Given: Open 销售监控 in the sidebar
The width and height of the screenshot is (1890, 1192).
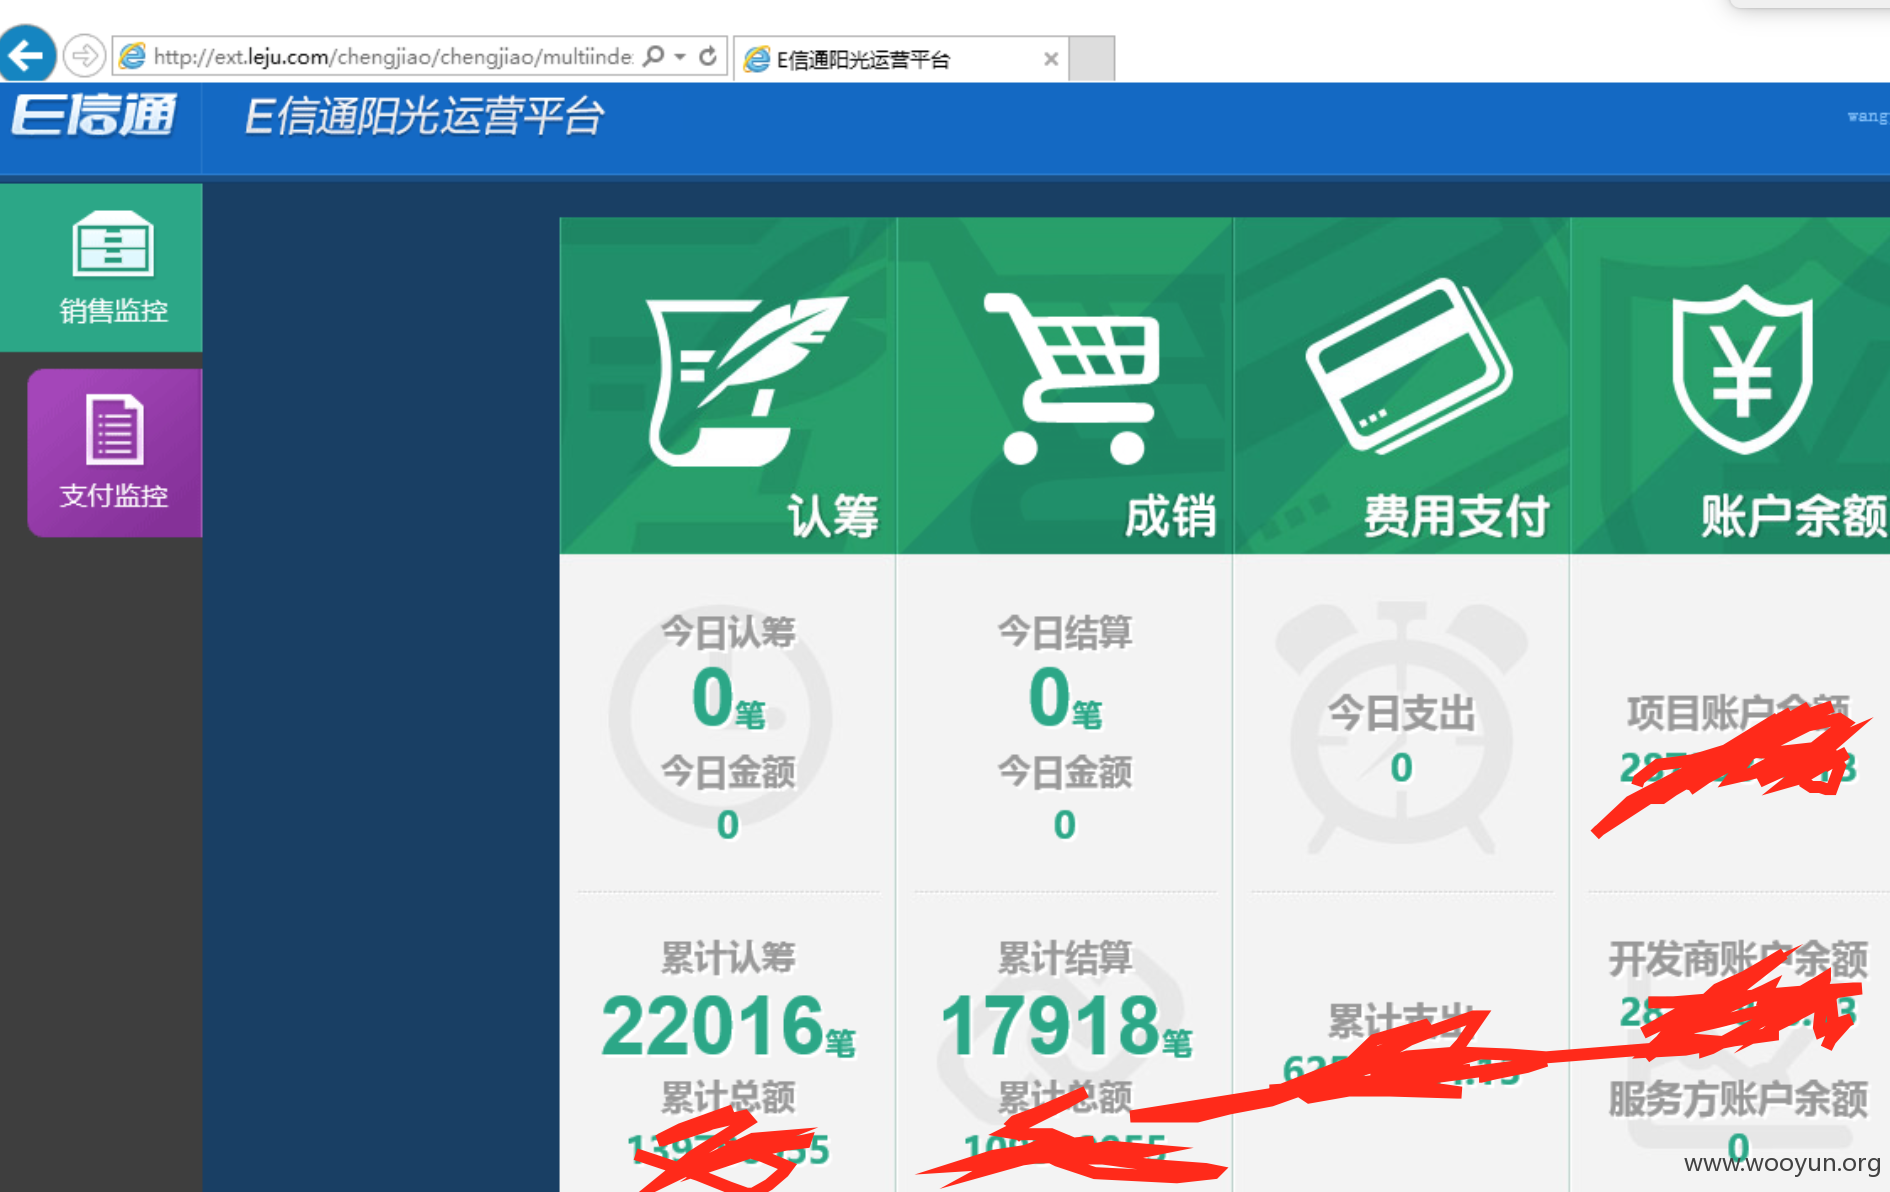Looking at the screenshot, I should [101, 267].
